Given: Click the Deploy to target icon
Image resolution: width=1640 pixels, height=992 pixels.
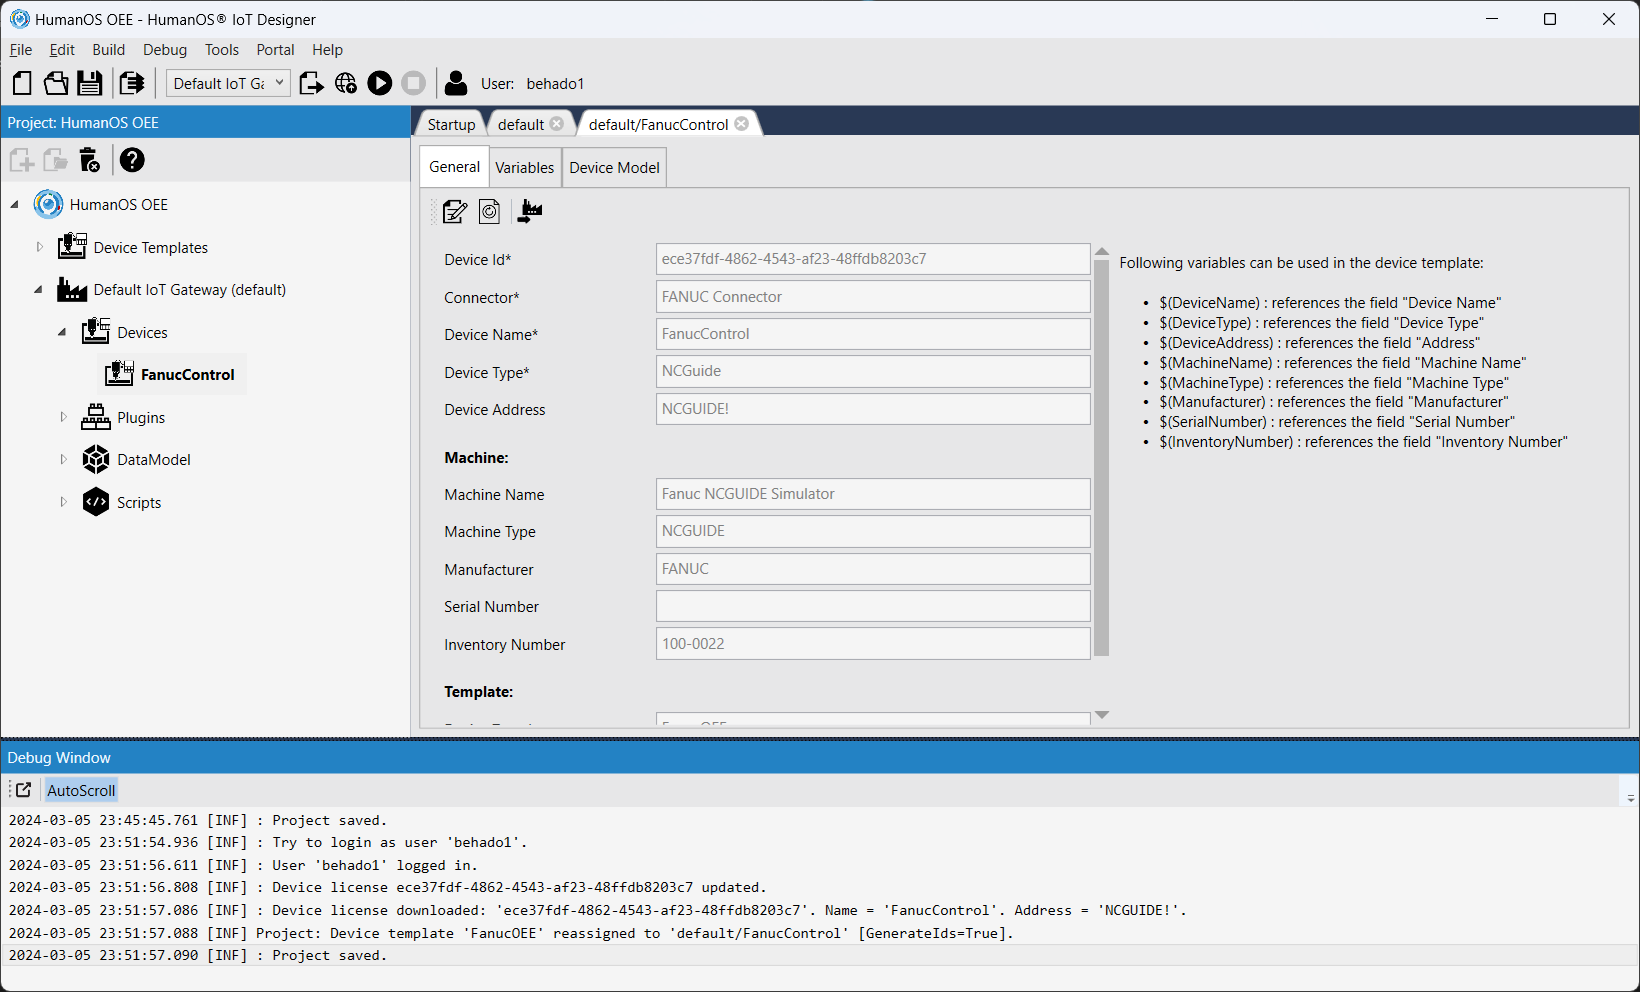Looking at the screenshot, I should pyautogui.click(x=311, y=83).
